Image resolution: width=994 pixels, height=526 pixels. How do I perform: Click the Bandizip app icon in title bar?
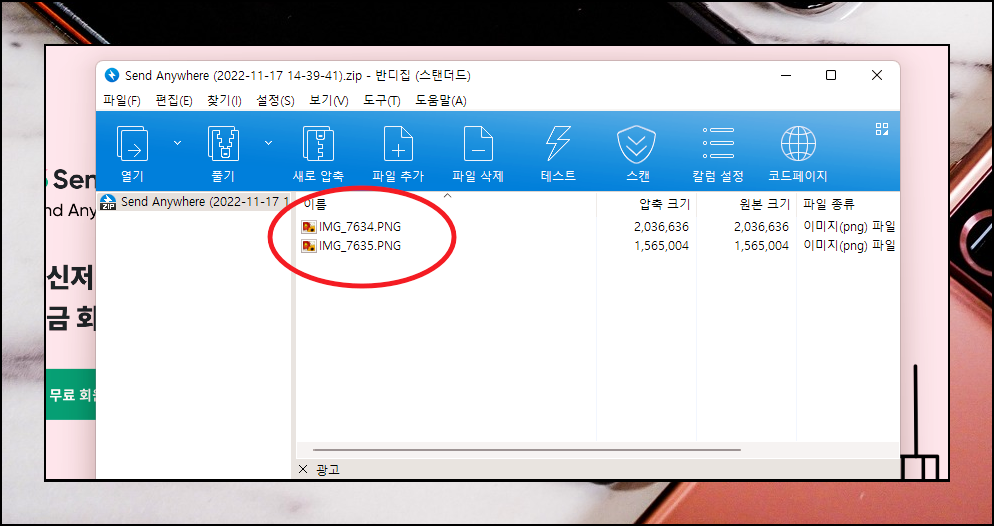[112, 75]
